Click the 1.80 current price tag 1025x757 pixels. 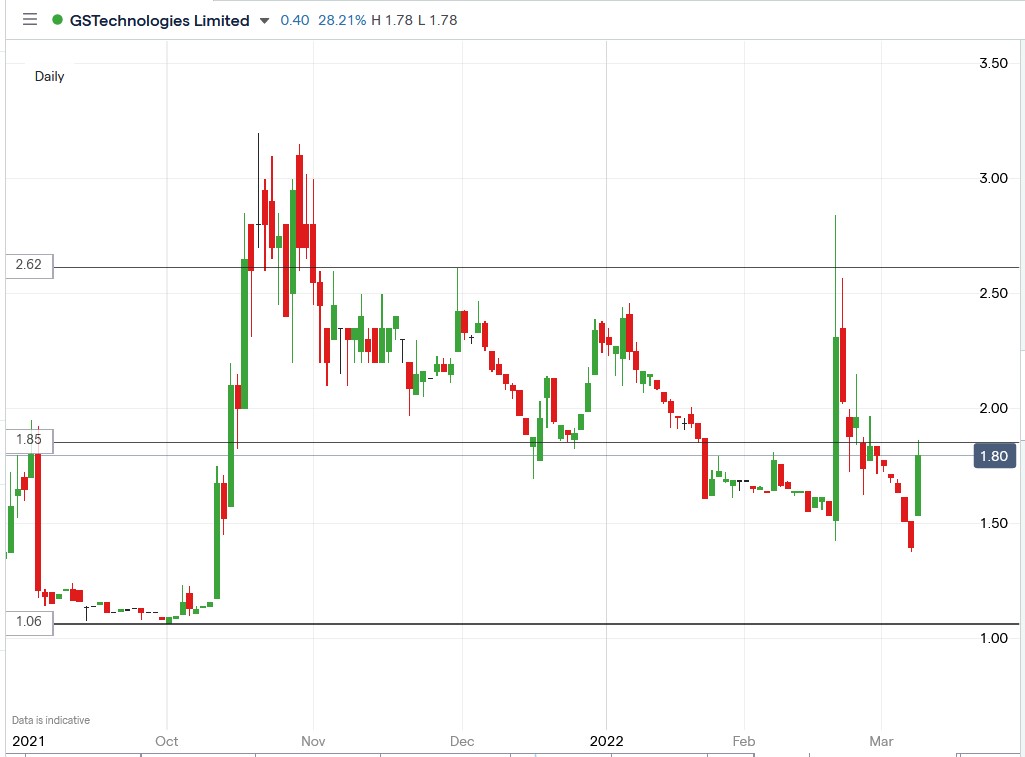click(995, 455)
